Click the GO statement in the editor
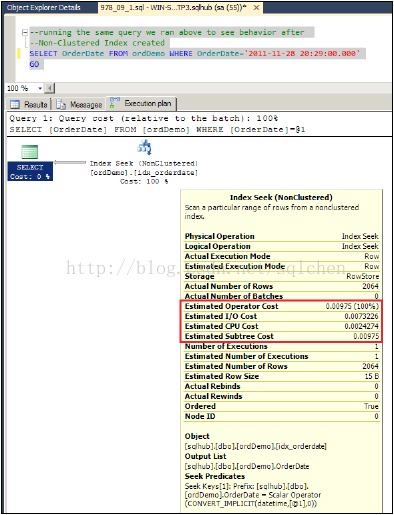Screen dimensions: 394x515 tap(34, 64)
